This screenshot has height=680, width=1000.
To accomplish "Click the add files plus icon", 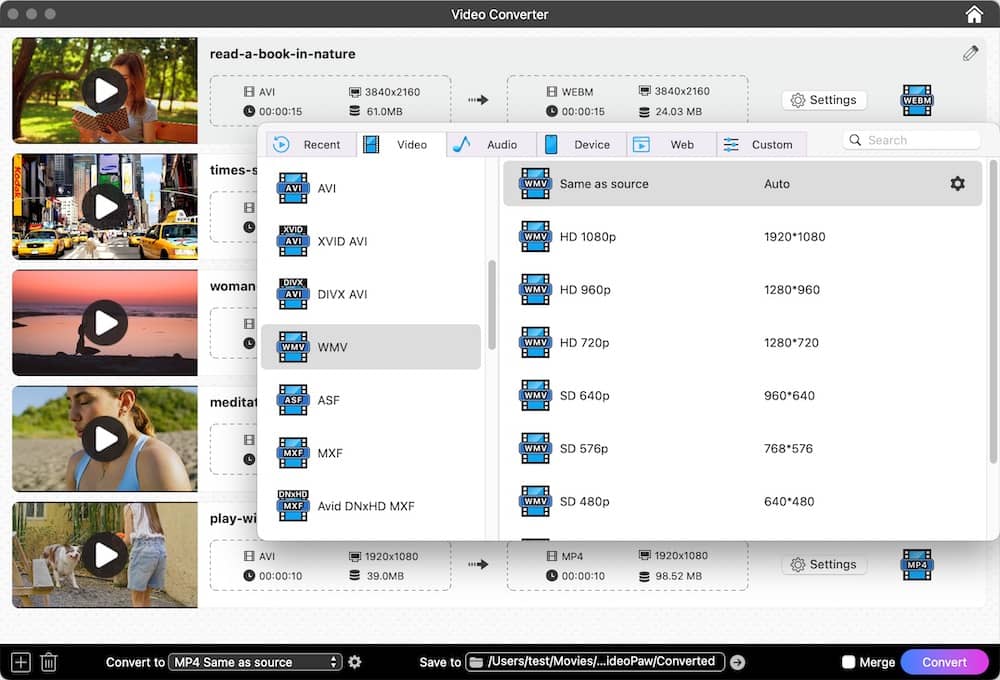I will click(x=20, y=662).
